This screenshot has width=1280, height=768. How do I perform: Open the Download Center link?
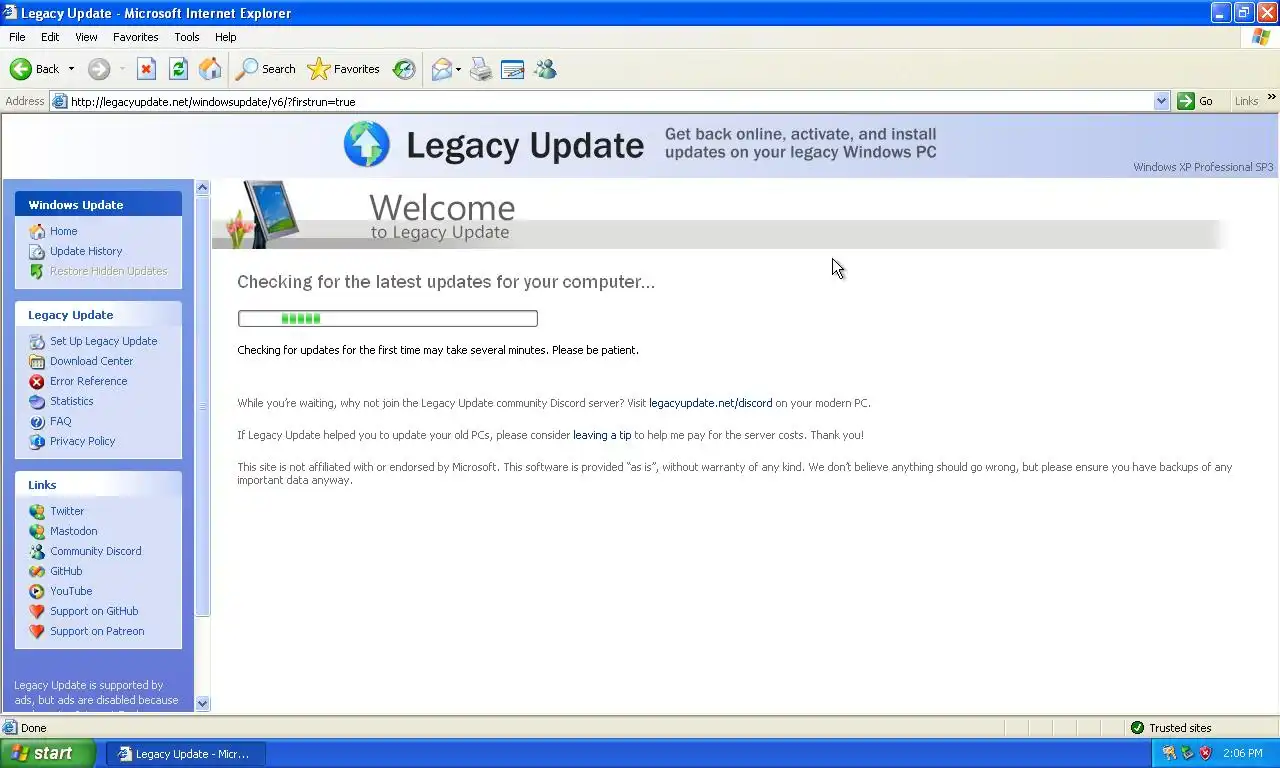point(91,361)
